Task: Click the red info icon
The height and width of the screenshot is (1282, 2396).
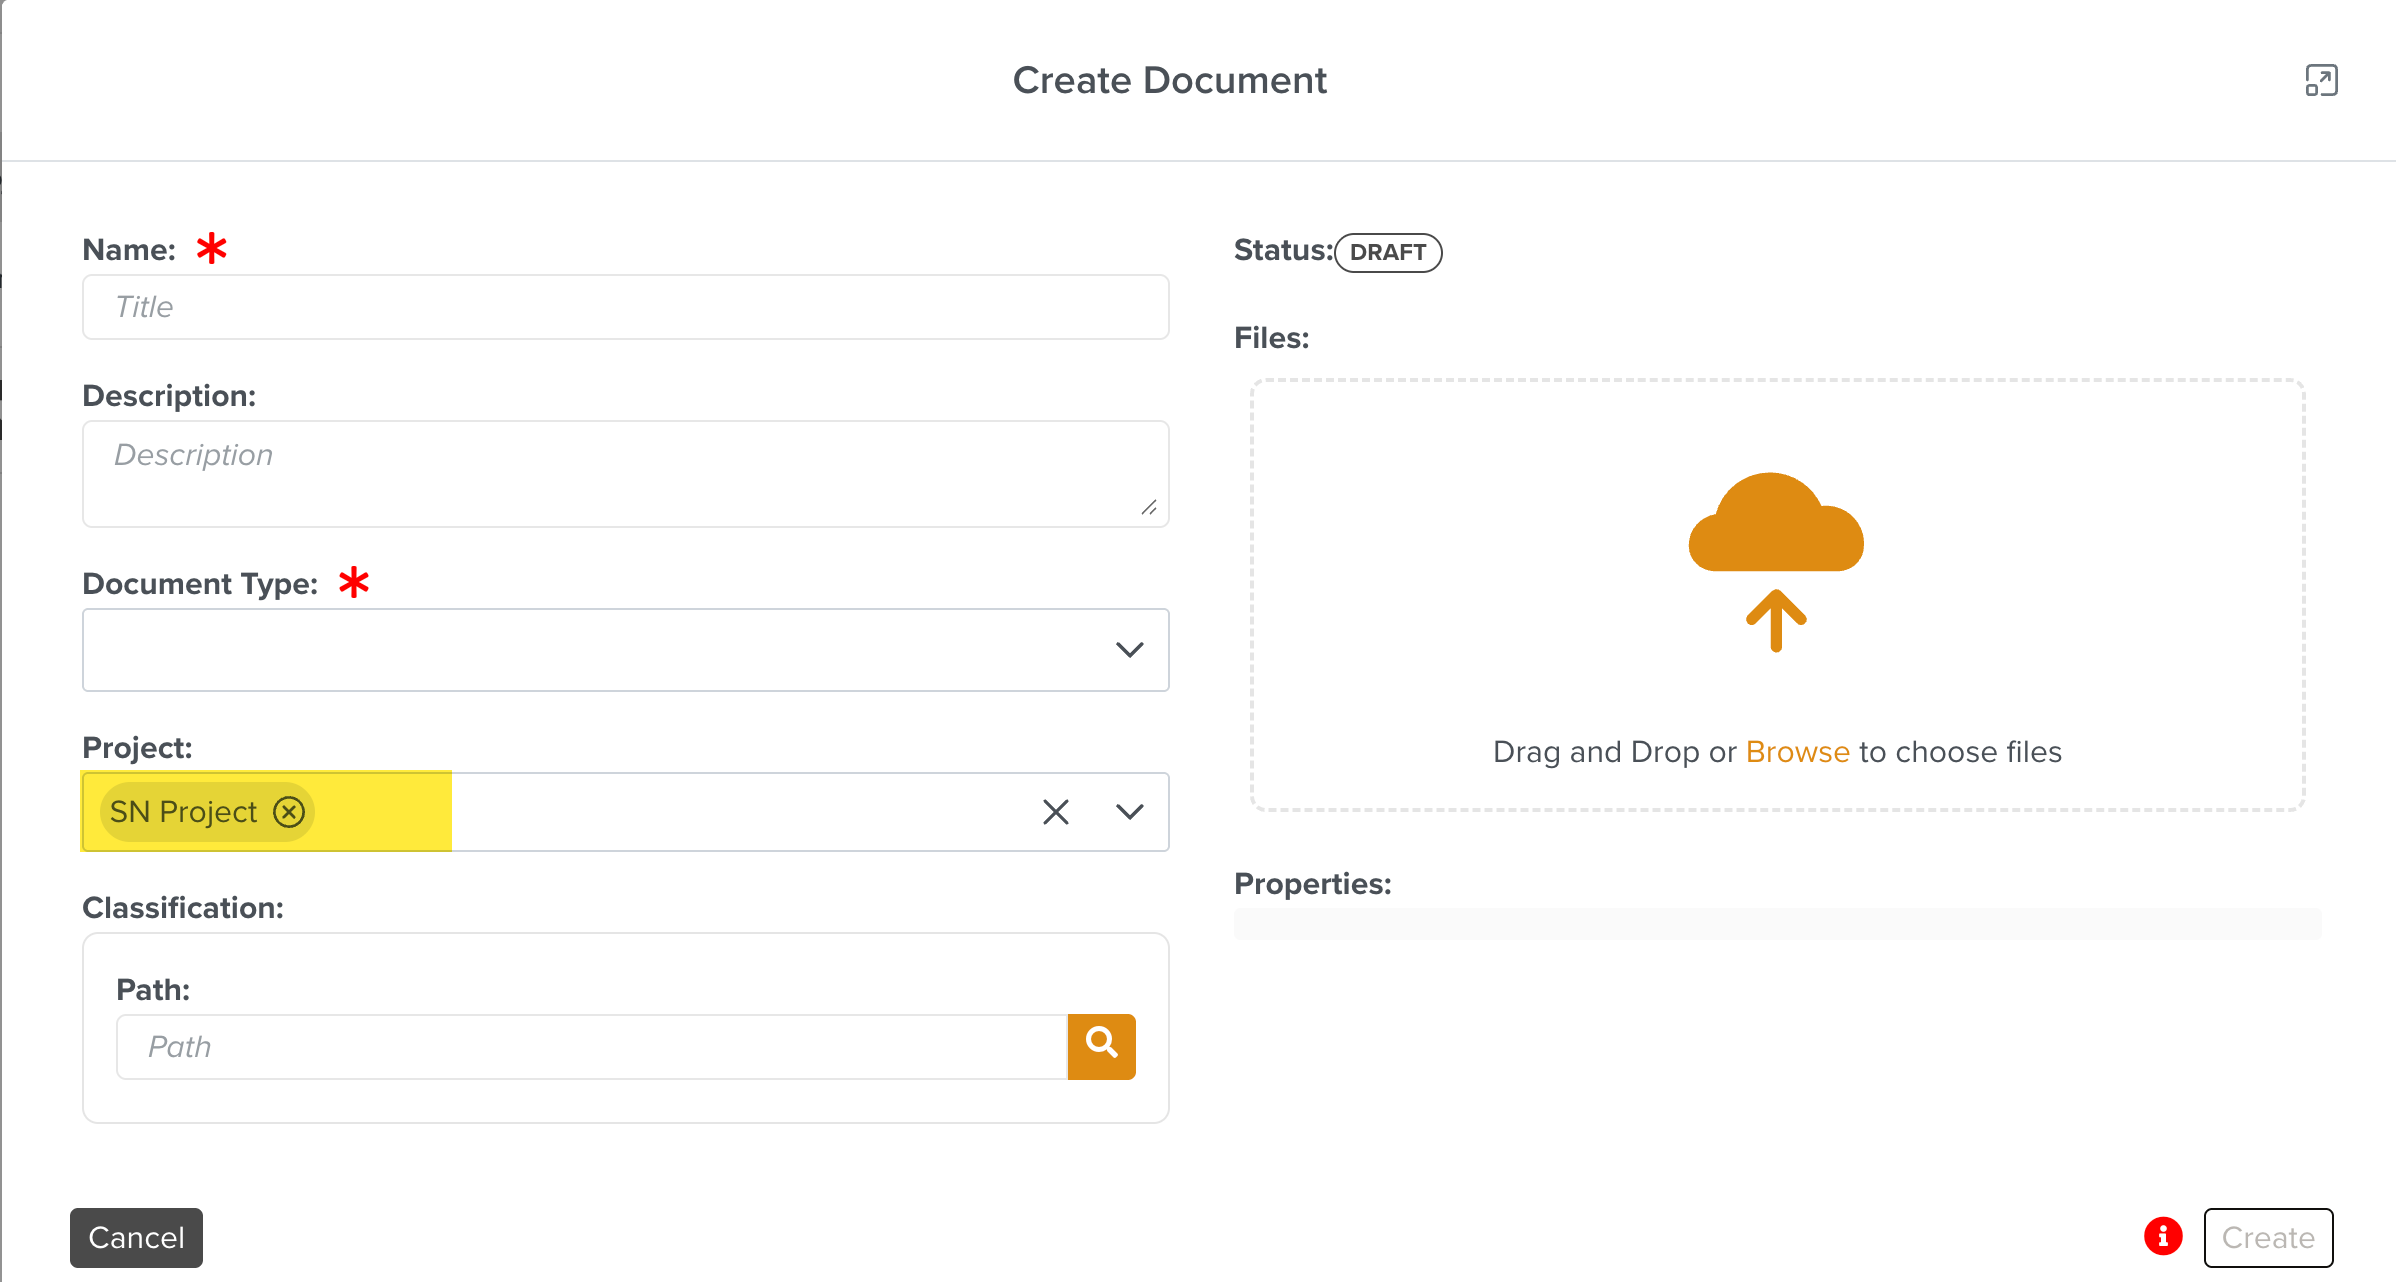Action: 2163,1236
